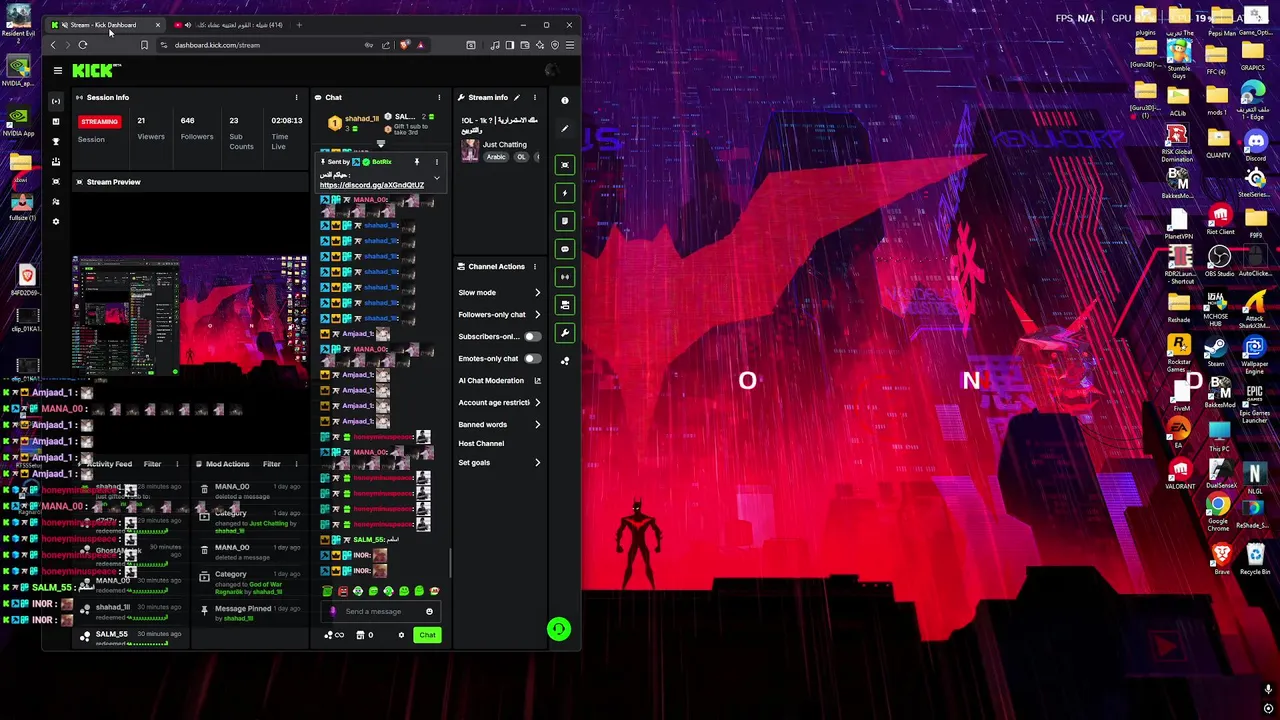Open the Recycle Bin
This screenshot has width=1280, height=720.
click(x=1254, y=558)
